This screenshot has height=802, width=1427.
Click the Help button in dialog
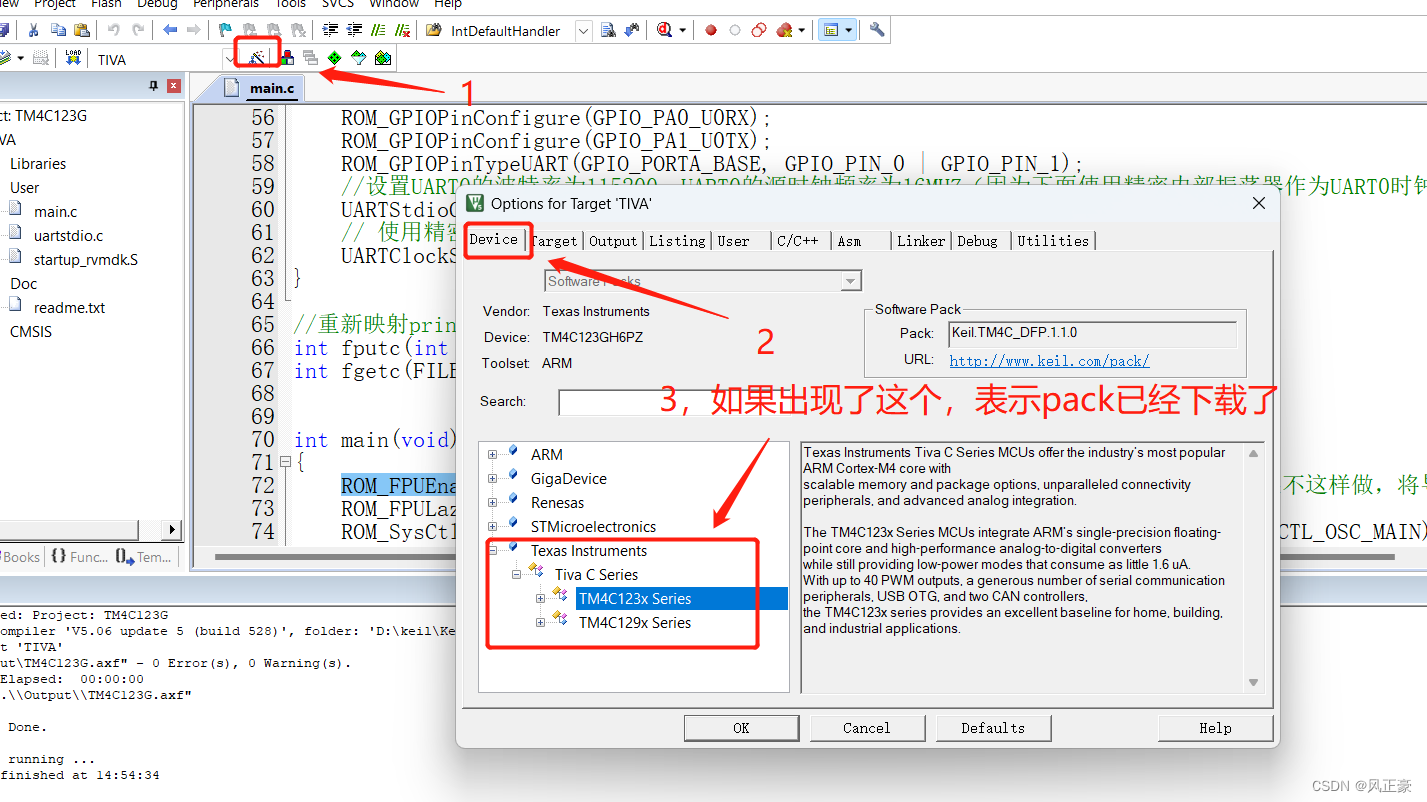click(x=1216, y=728)
